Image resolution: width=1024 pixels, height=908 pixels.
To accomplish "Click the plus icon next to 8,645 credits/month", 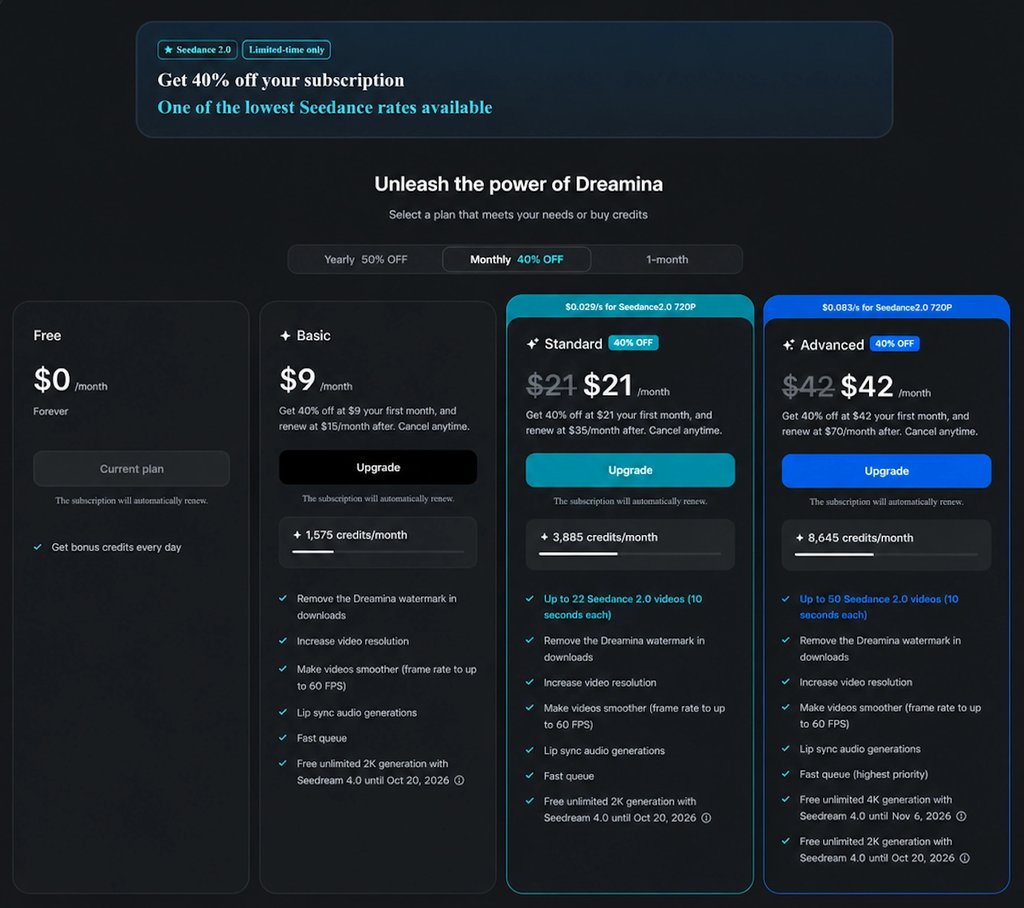I will tap(799, 538).
